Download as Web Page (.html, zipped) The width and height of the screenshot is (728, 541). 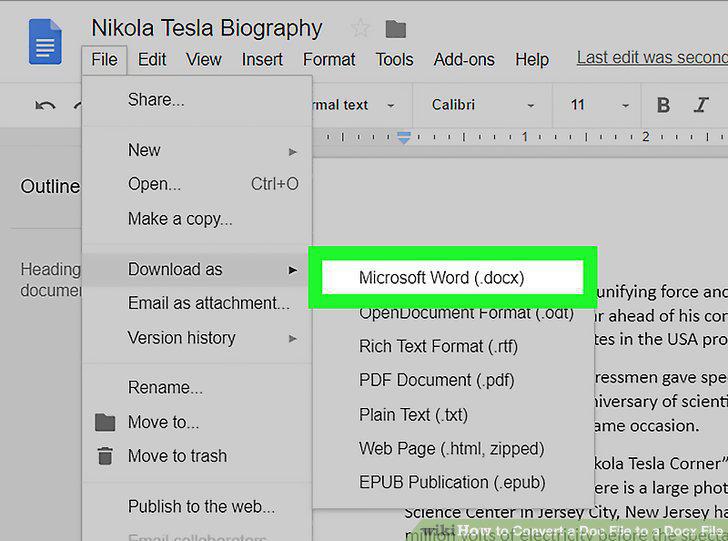(x=454, y=449)
